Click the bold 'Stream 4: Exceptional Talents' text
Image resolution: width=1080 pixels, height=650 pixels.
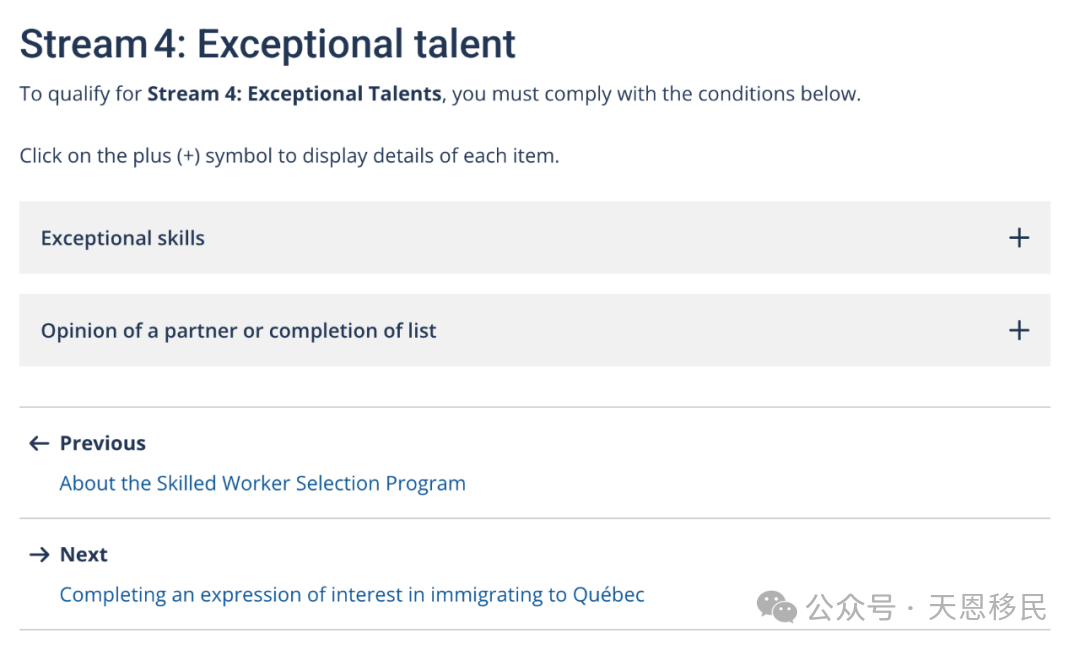tap(294, 94)
